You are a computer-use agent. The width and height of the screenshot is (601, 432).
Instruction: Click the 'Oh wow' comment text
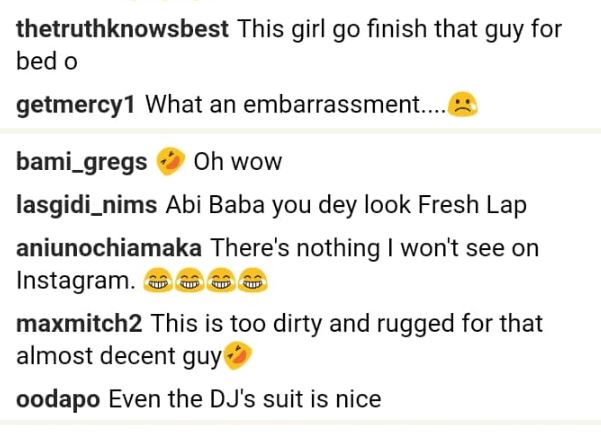(x=237, y=162)
